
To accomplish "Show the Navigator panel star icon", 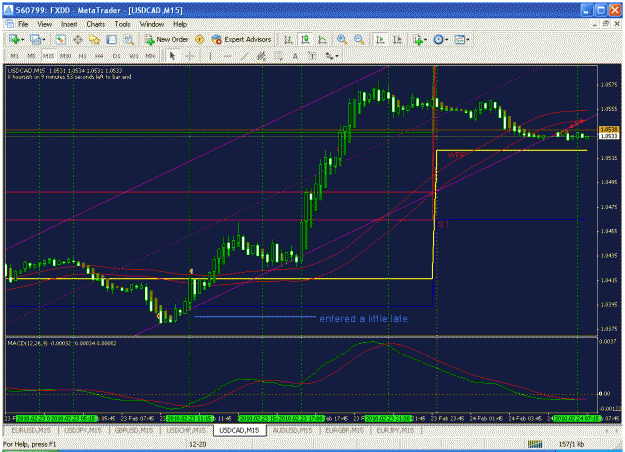I will (94, 39).
